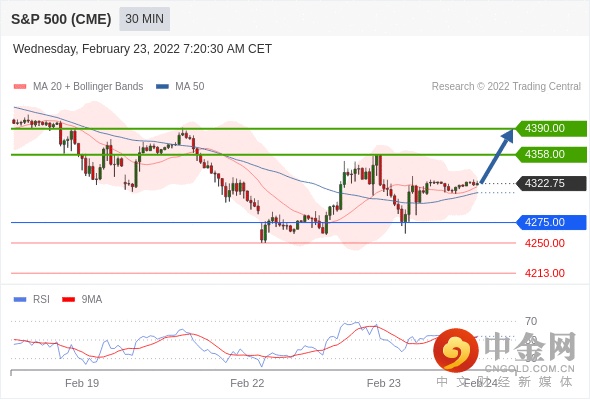The width and height of the screenshot is (590, 400).
Task: Click the Feb 19 date axis label
Action: point(82,383)
